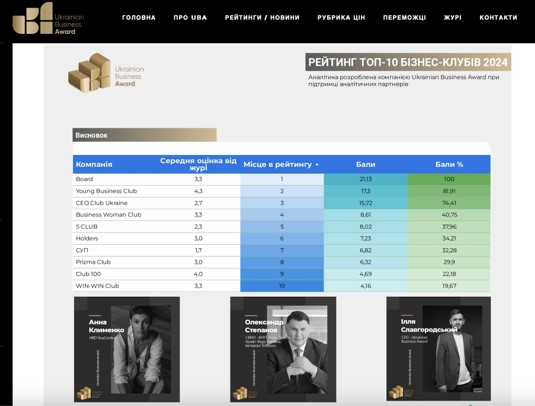Select the S CLUB row
535x406 pixels.
281,227
